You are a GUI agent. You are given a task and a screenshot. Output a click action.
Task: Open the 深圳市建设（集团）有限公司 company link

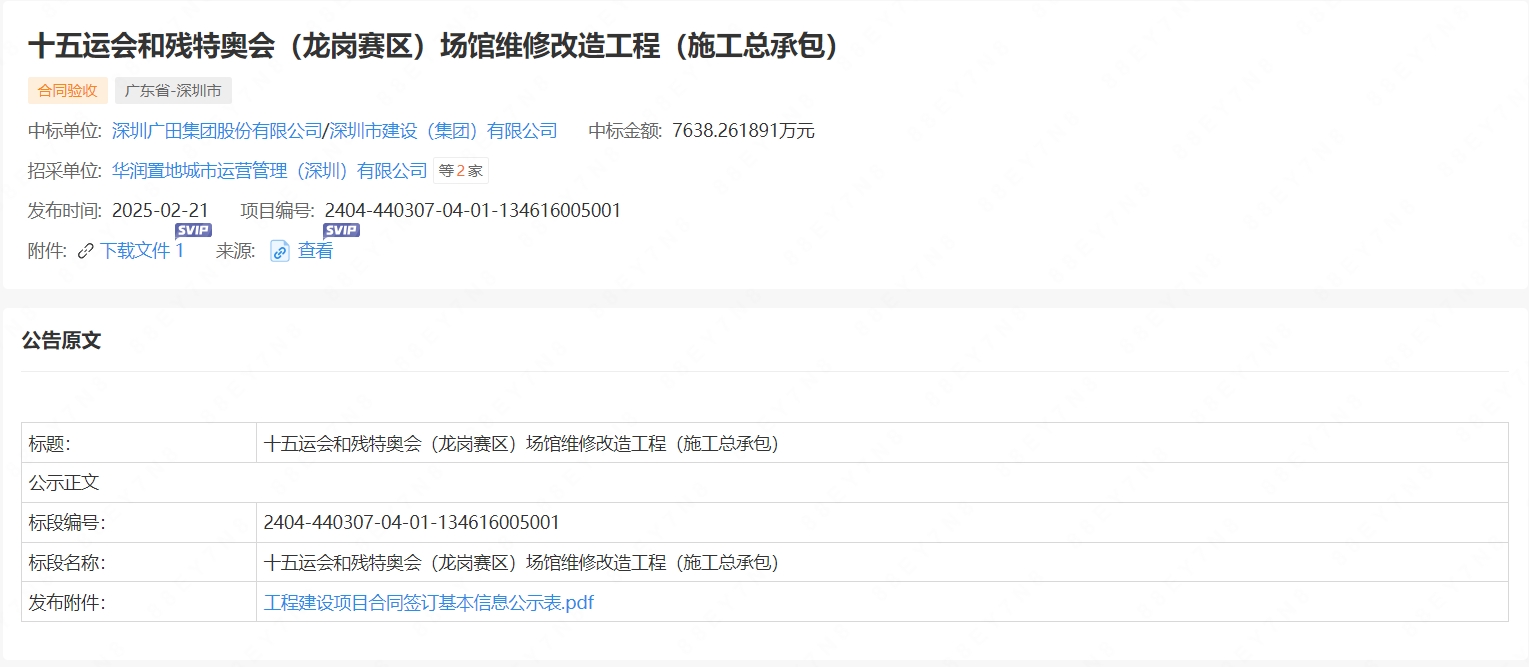443,131
